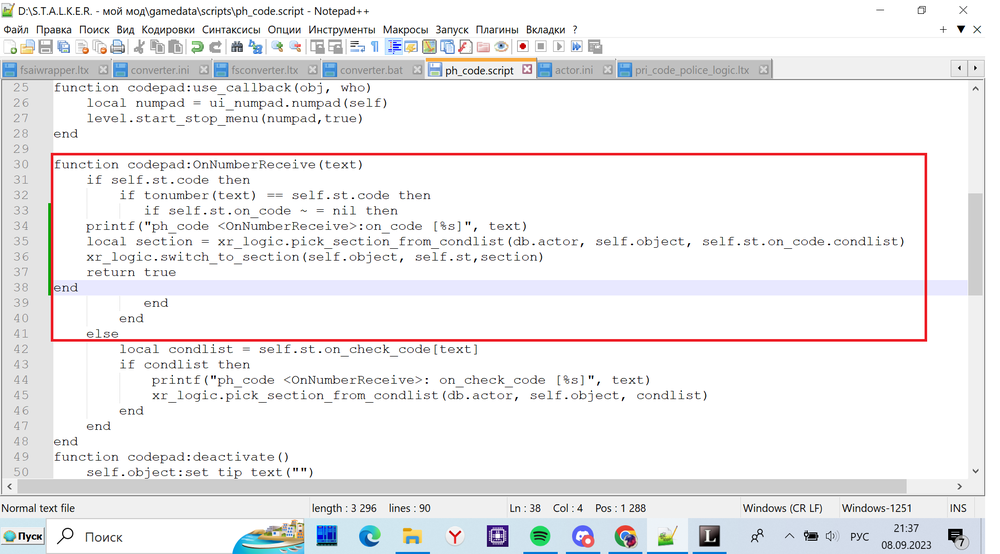Viewport: 1000px width, 554px height.
Task: Expand the hidden system tray icons chevron
Action: tap(789, 537)
